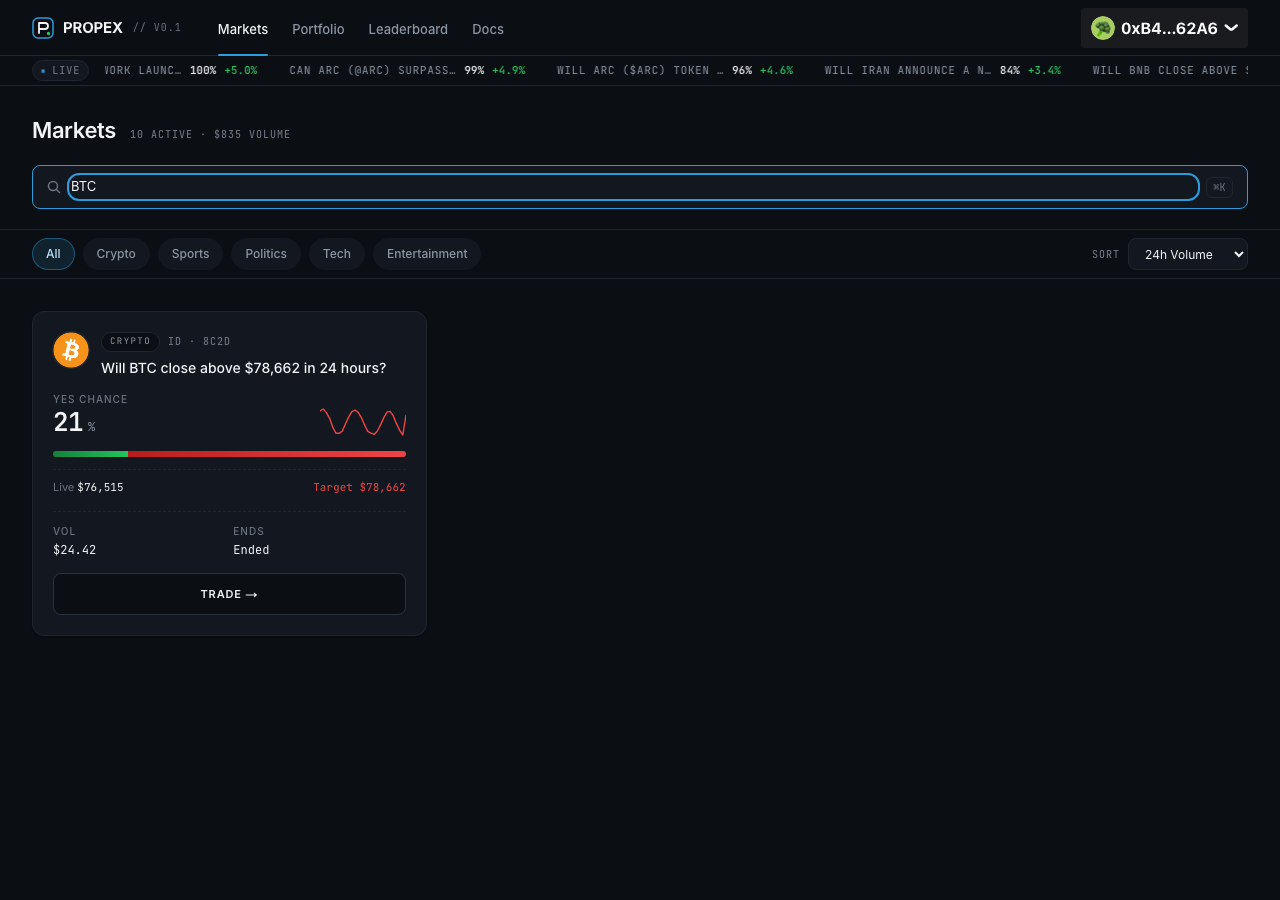Click the LIVE indicator badge
This screenshot has width=1280, height=900.
pyautogui.click(x=60, y=70)
